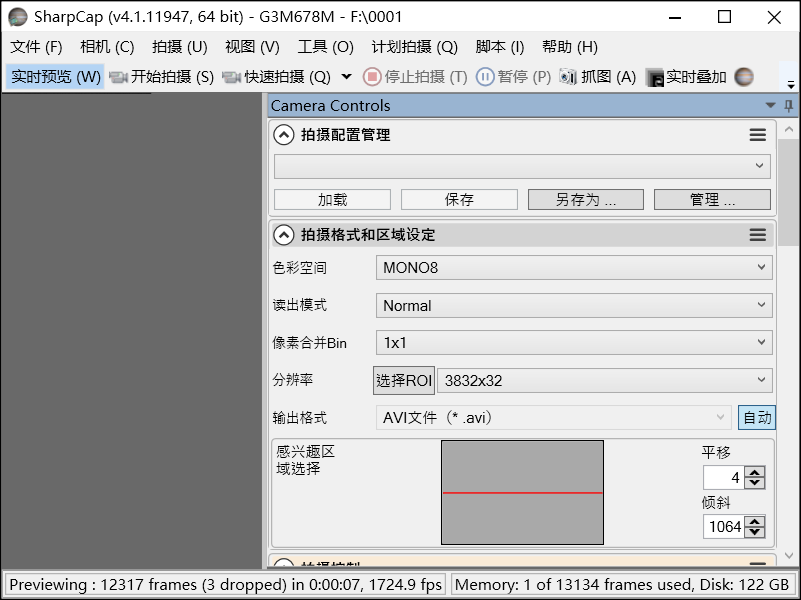Open Camera Controls panel options arrow
The width and height of the screenshot is (801, 600).
click(x=770, y=106)
